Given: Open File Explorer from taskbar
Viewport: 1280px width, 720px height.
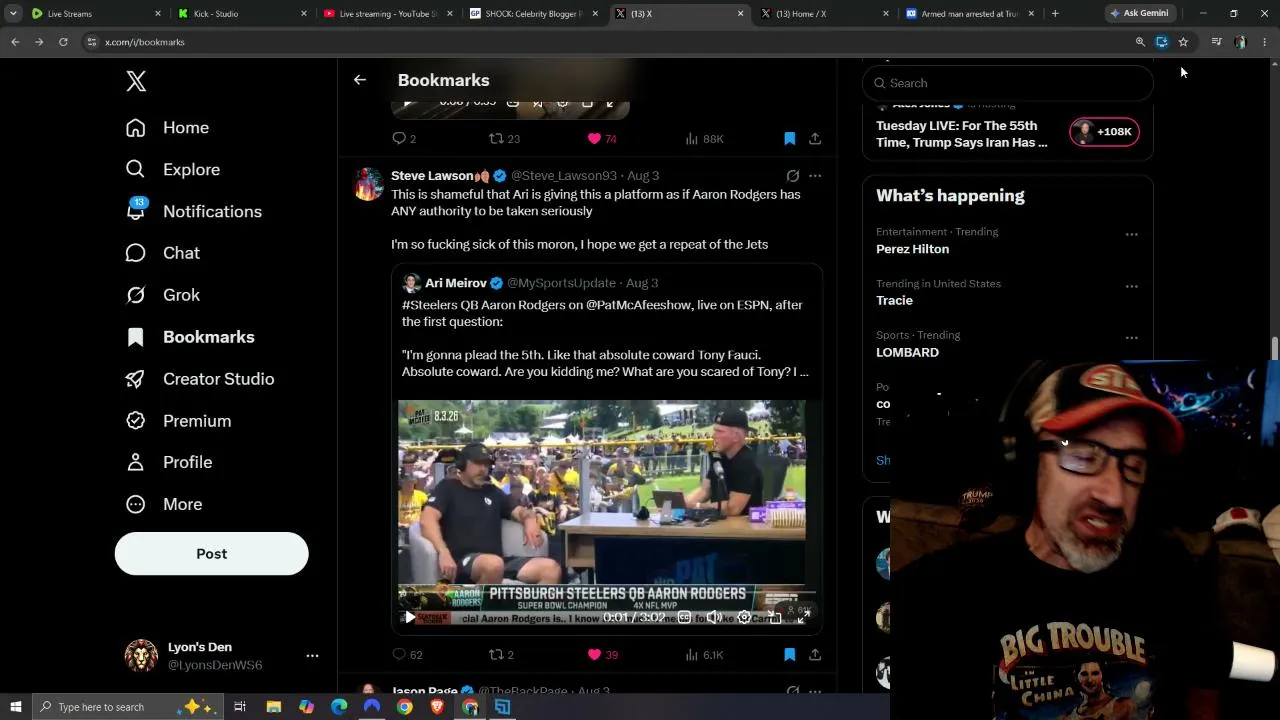Looking at the screenshot, I should (273, 707).
